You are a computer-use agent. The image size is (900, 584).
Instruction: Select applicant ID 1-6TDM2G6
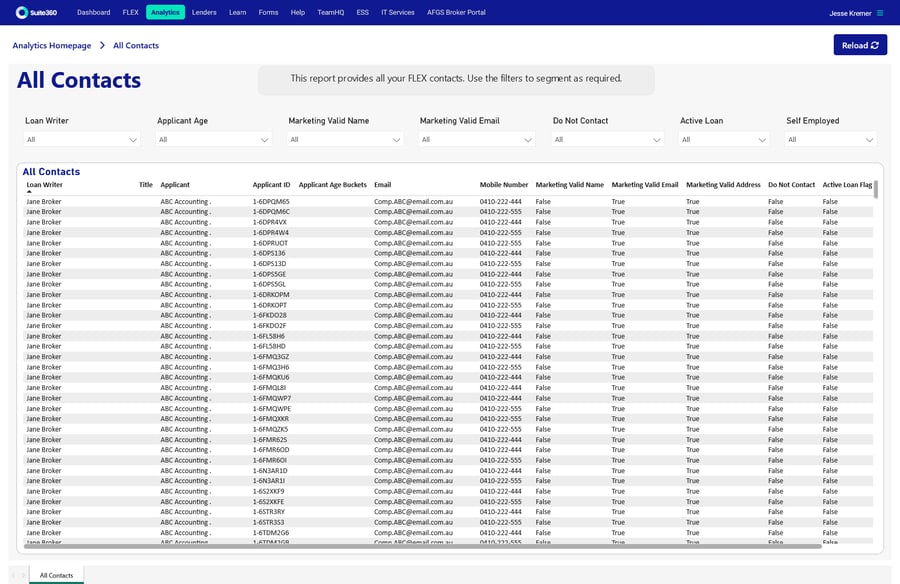[x=271, y=532]
